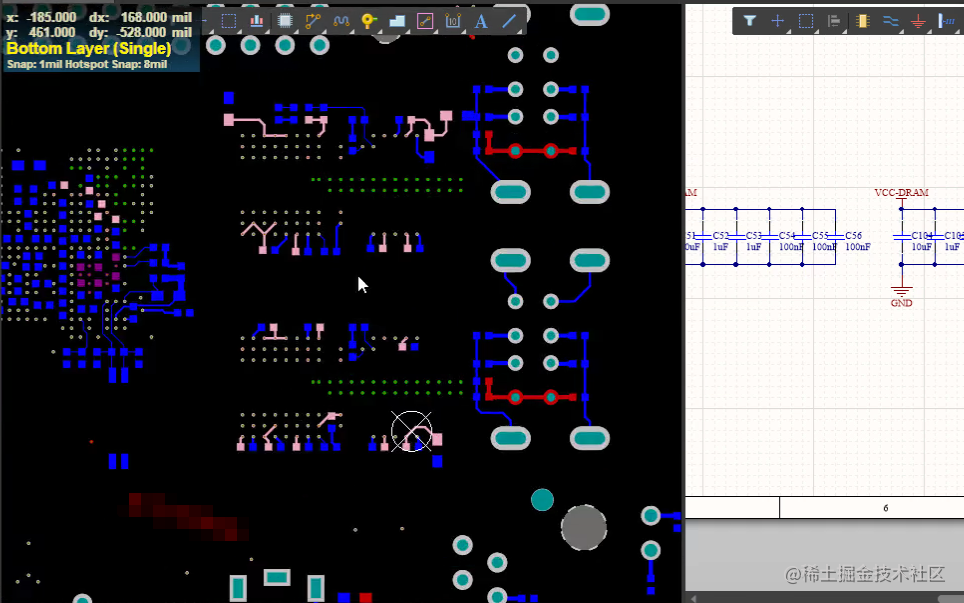Enable the selection rectangle tool
The image size is (964, 603).
[229, 20]
